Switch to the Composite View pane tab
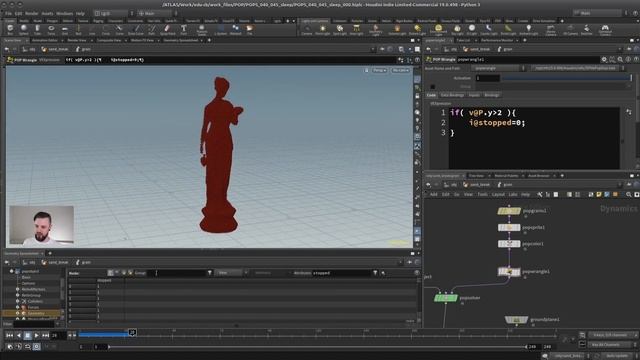 [x=109, y=40]
